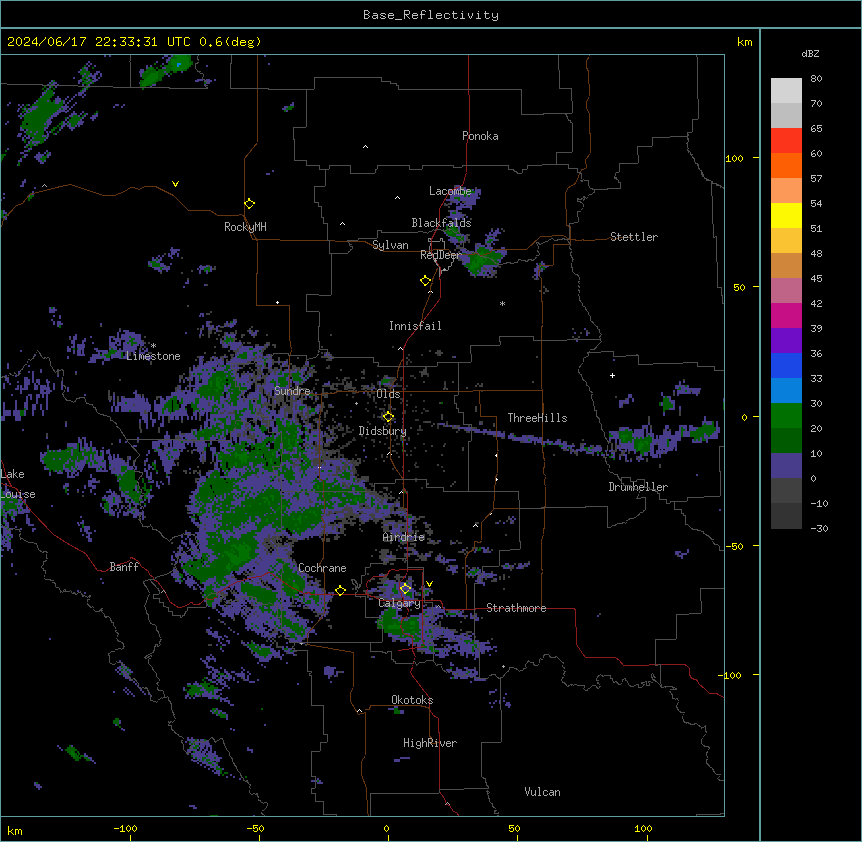Pick the light blue 30-33 dBZ swatch

pos(786,391)
